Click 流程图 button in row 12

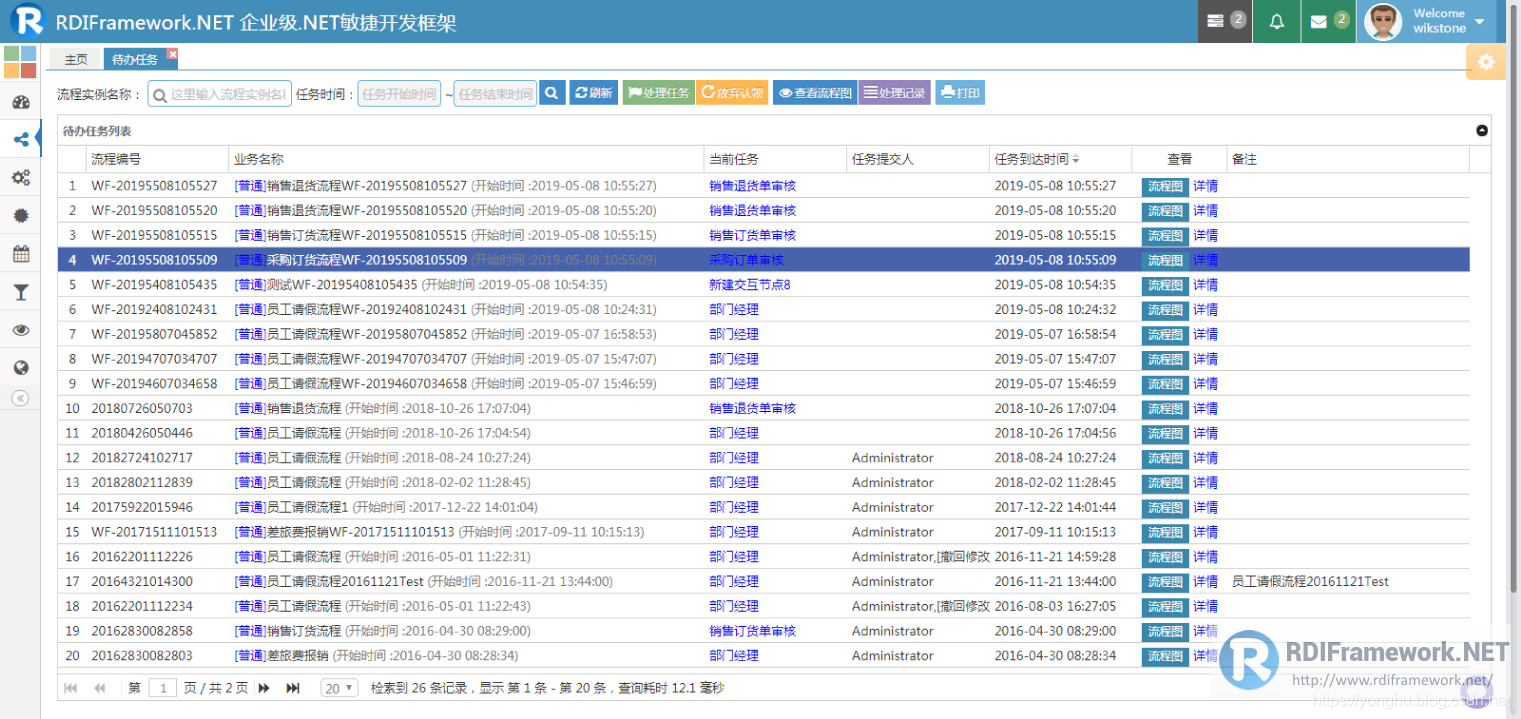(x=1165, y=458)
